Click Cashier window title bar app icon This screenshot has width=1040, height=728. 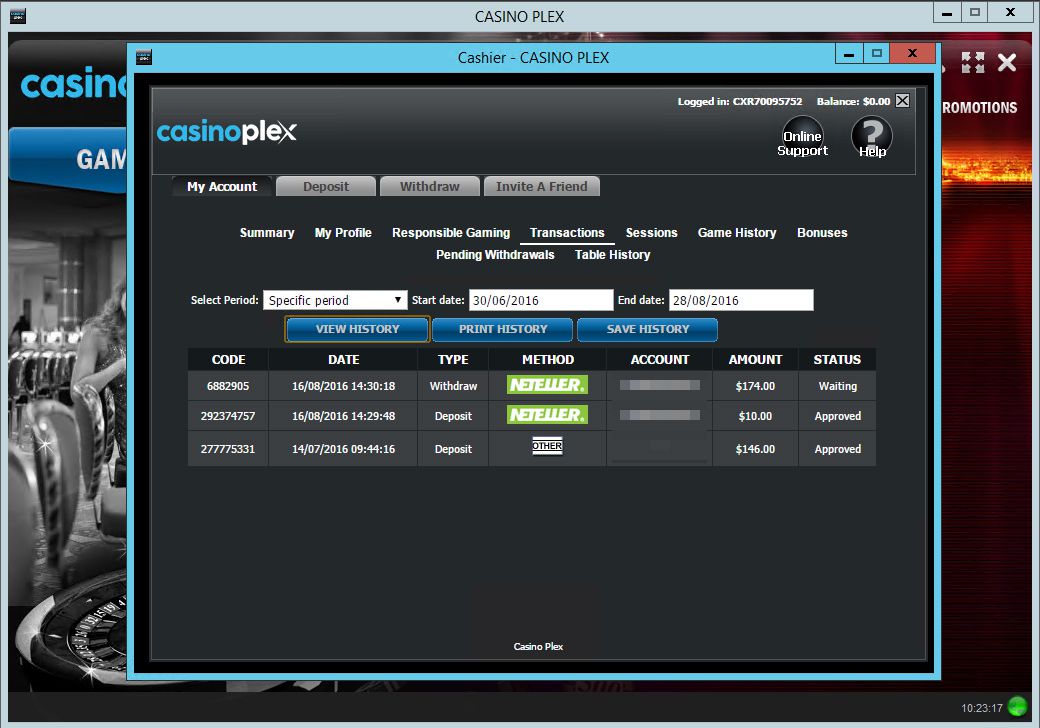click(x=143, y=58)
